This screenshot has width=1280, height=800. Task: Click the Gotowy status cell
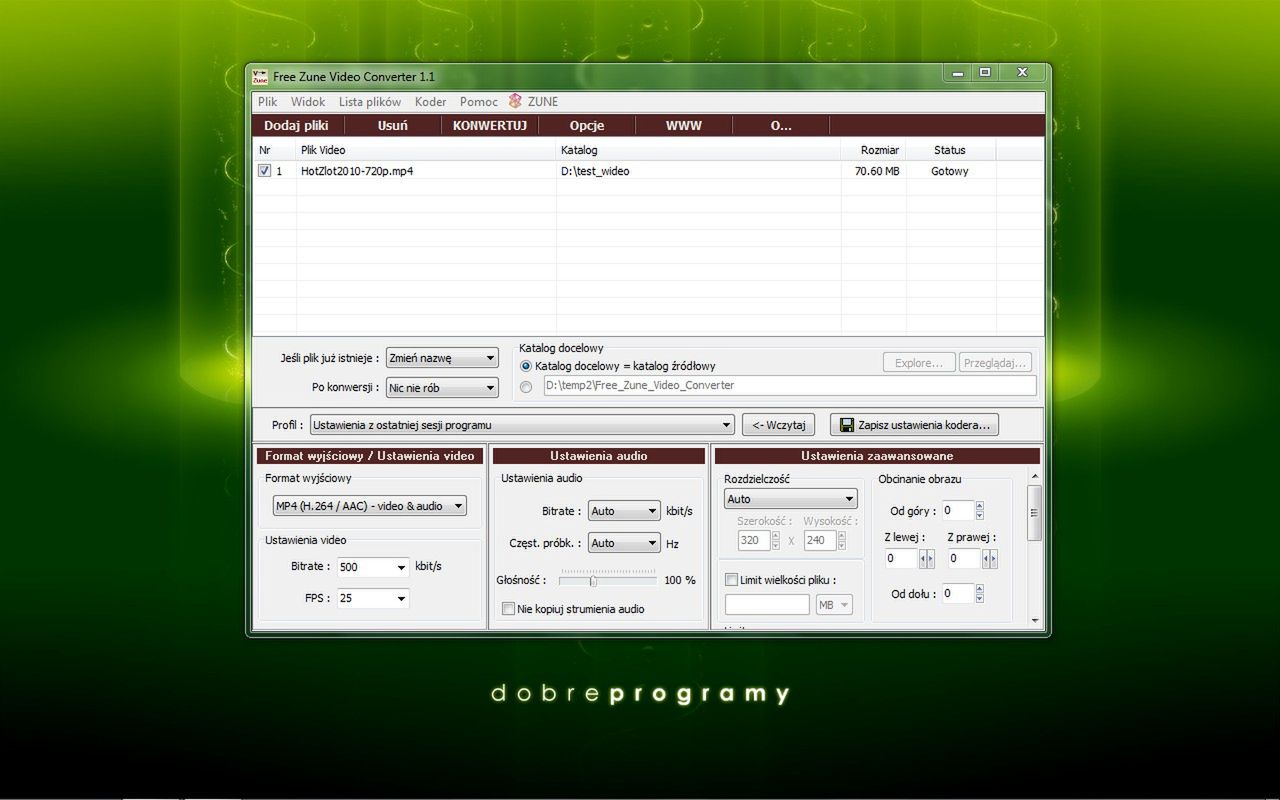(x=950, y=171)
